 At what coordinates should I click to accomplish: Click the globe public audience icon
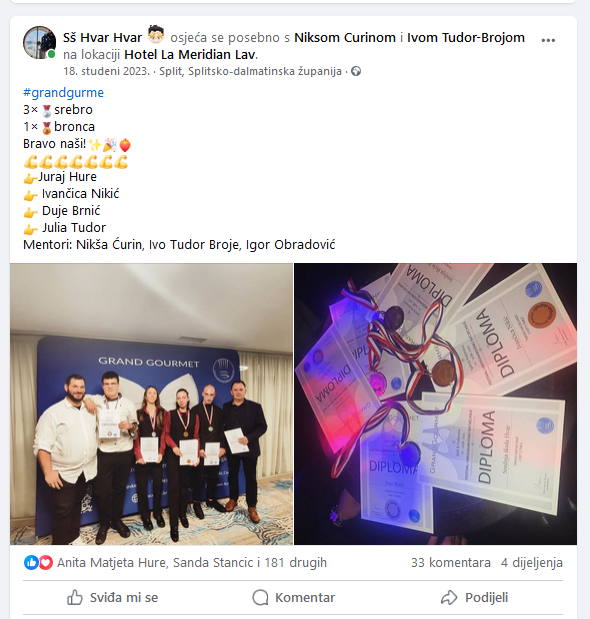point(356,71)
